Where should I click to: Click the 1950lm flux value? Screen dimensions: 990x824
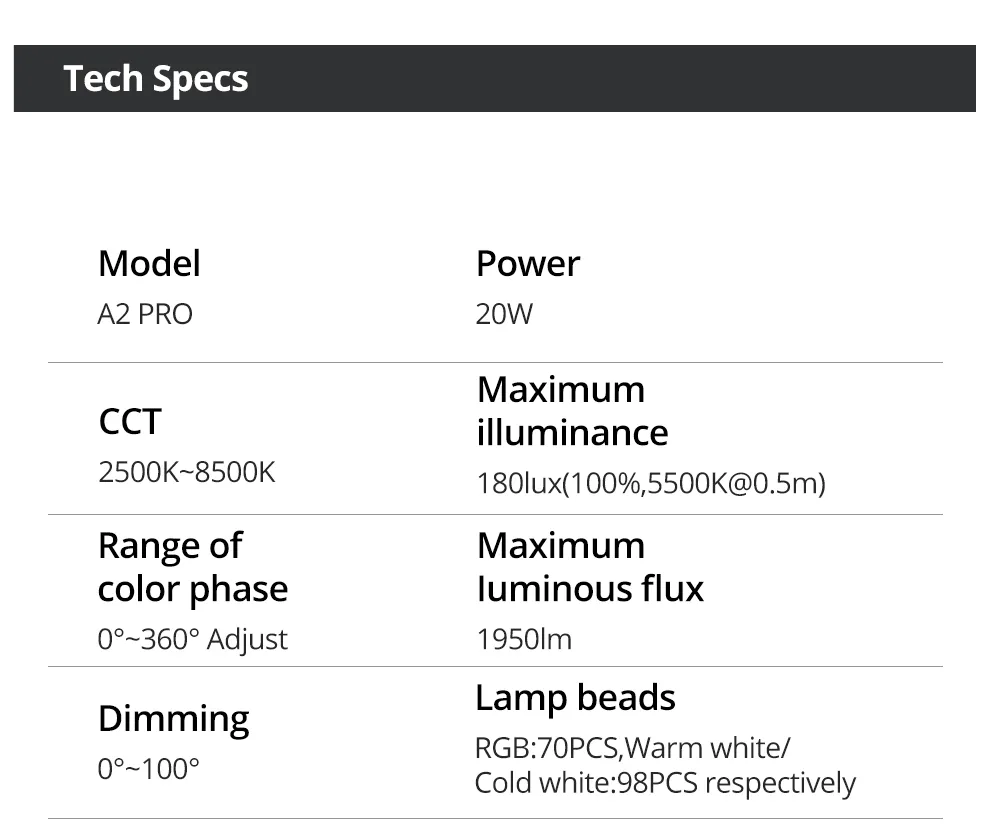tap(525, 639)
